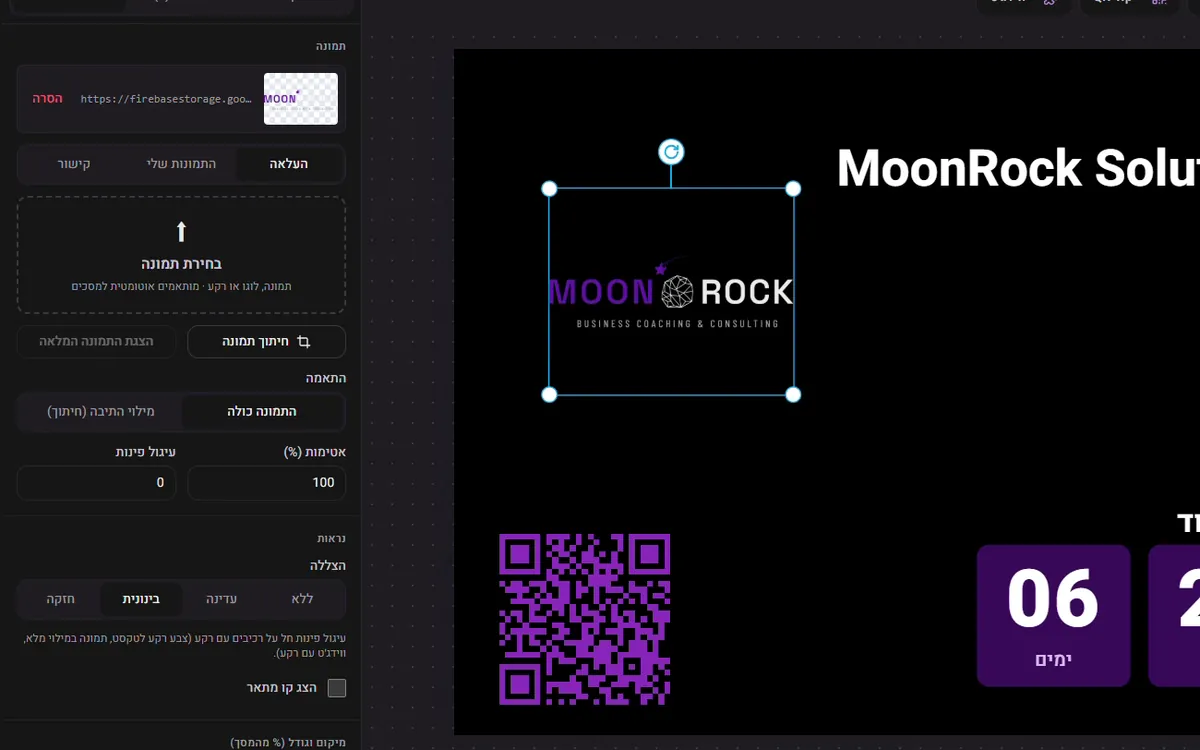The width and height of the screenshot is (1200, 750).
Task: Select the MoonRock Solutions title on the canvas
Action: (1018, 168)
